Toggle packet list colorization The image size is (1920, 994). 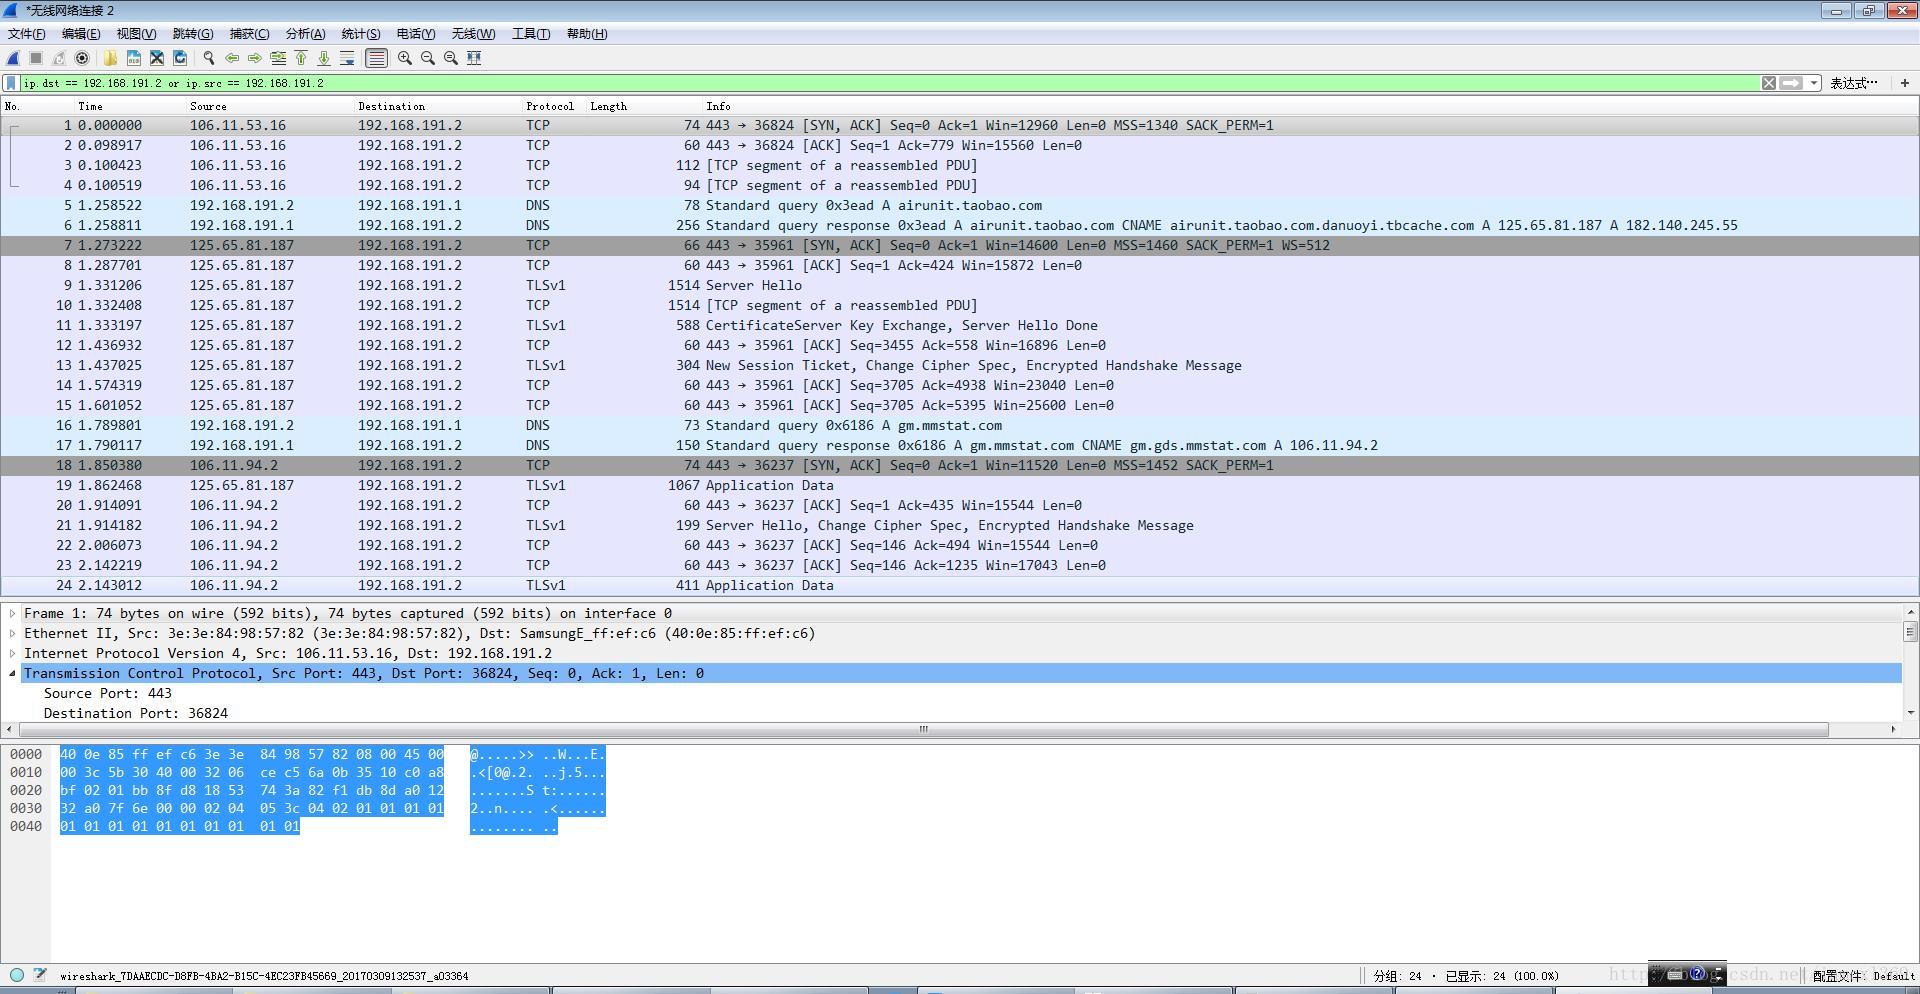click(376, 58)
